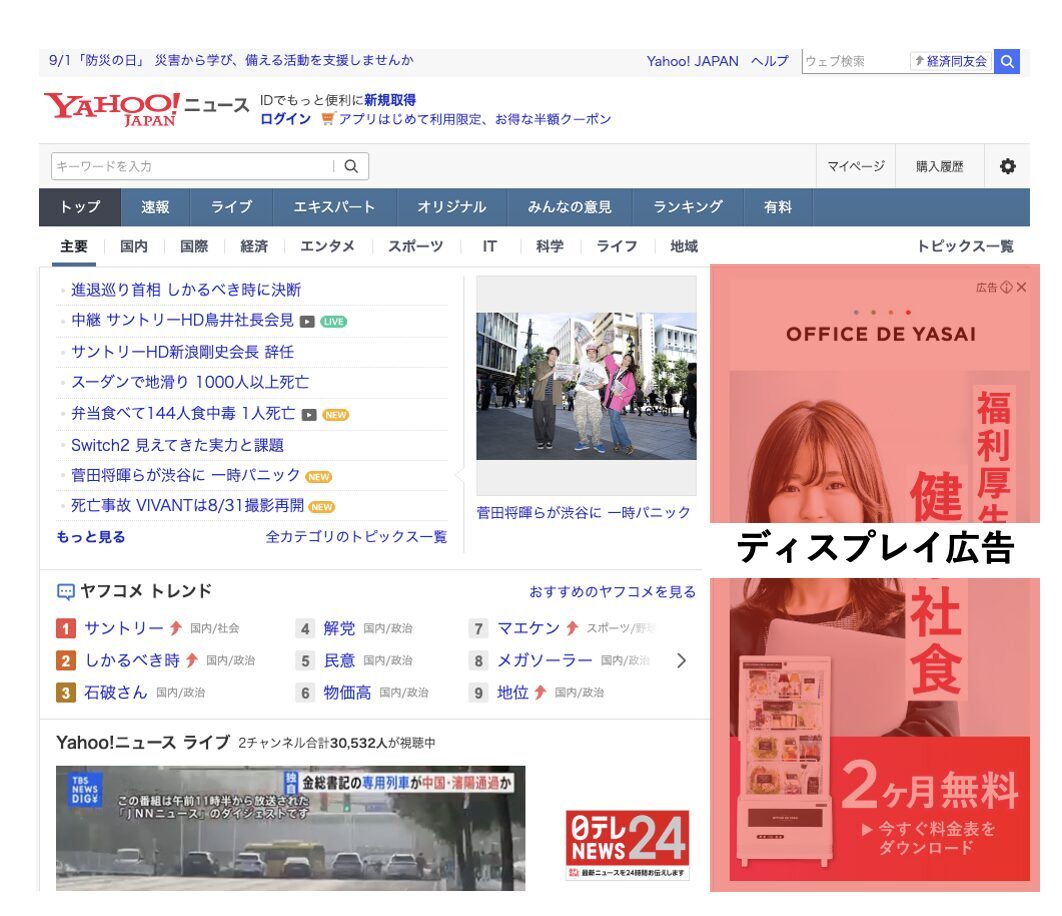The image size is (1062, 916).
Task: Open the エキスパート tab
Action: click(335, 207)
